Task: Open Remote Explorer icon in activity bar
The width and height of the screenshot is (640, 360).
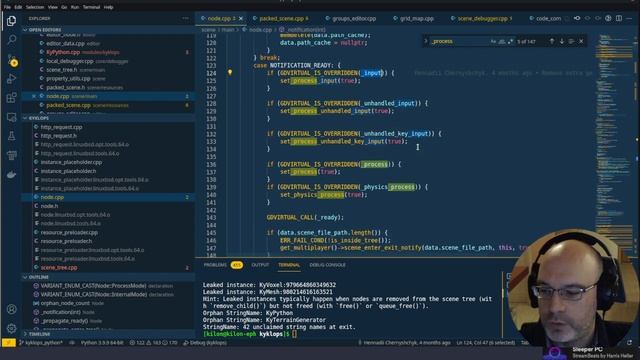Action: [11, 117]
